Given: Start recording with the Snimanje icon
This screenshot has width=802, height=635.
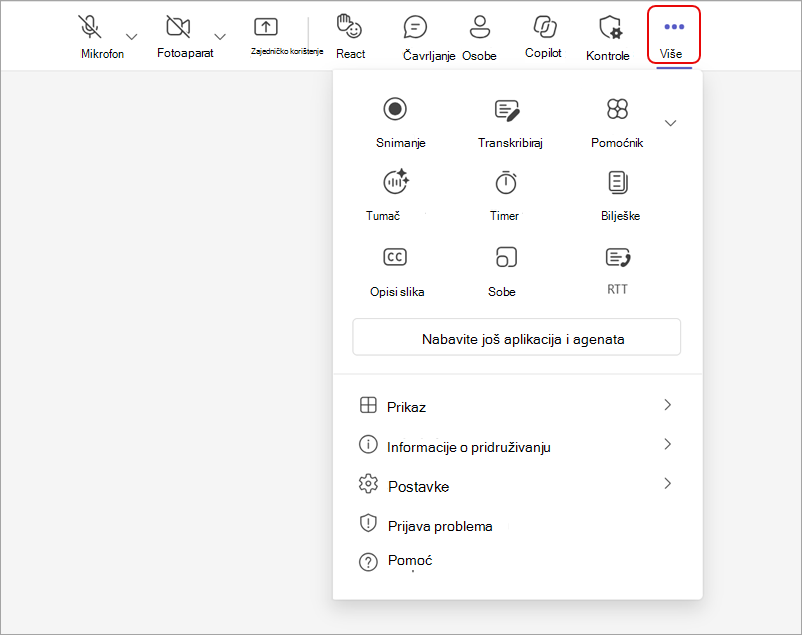Looking at the screenshot, I should tap(395, 109).
